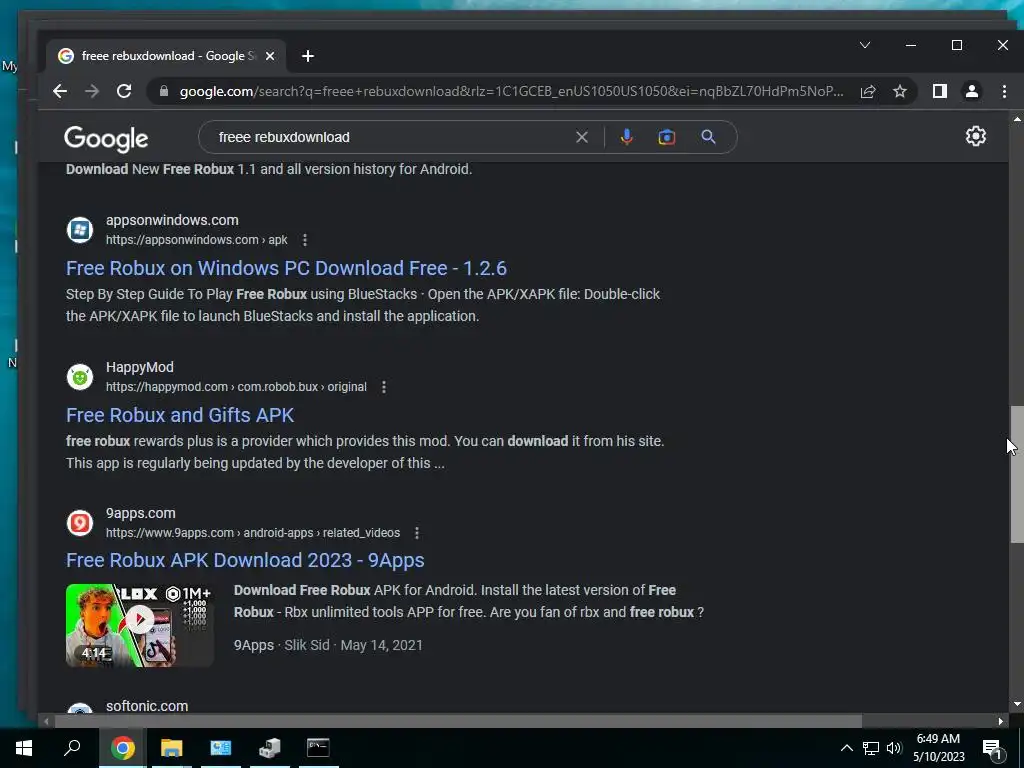Click the vertical scrollbar thumb
The width and height of the screenshot is (1024, 768).
[x=1017, y=474]
